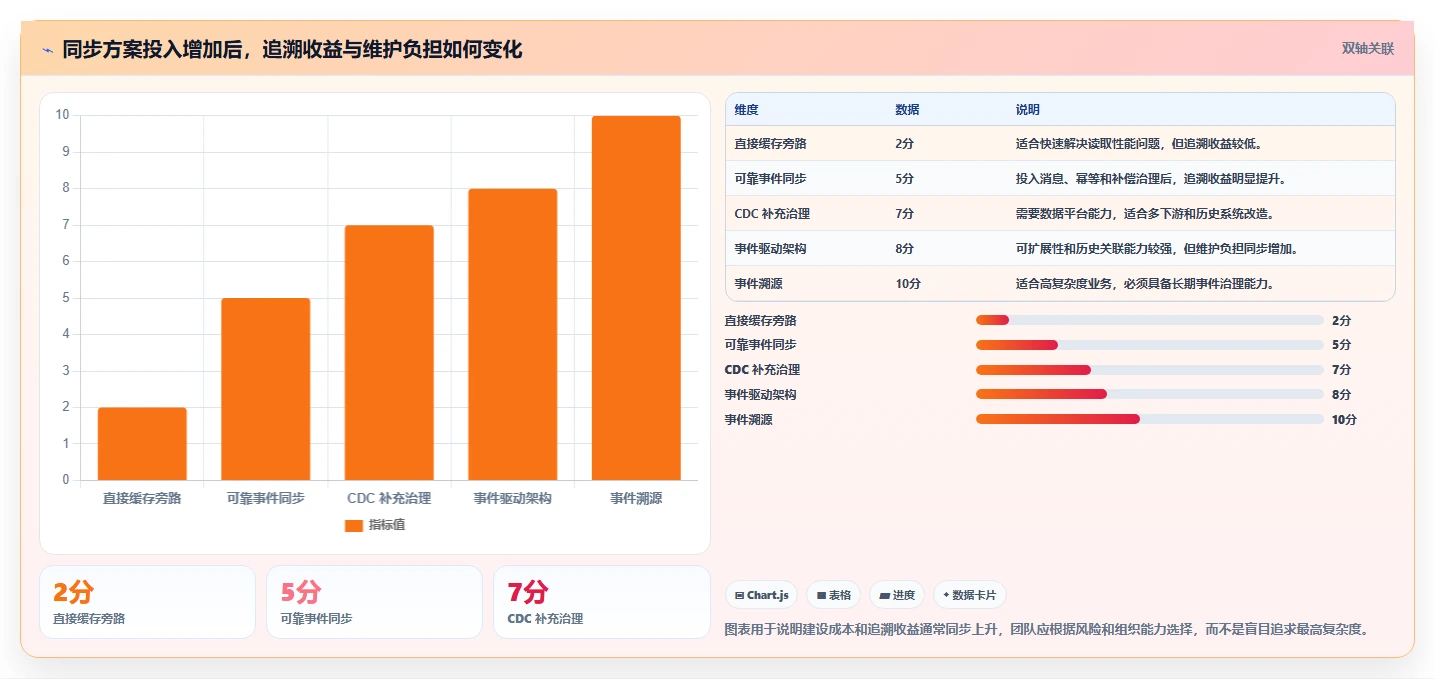Click 可靠事件同步 table row name
Image resolution: width=1435 pixels, height=679 pixels.
click(770, 179)
